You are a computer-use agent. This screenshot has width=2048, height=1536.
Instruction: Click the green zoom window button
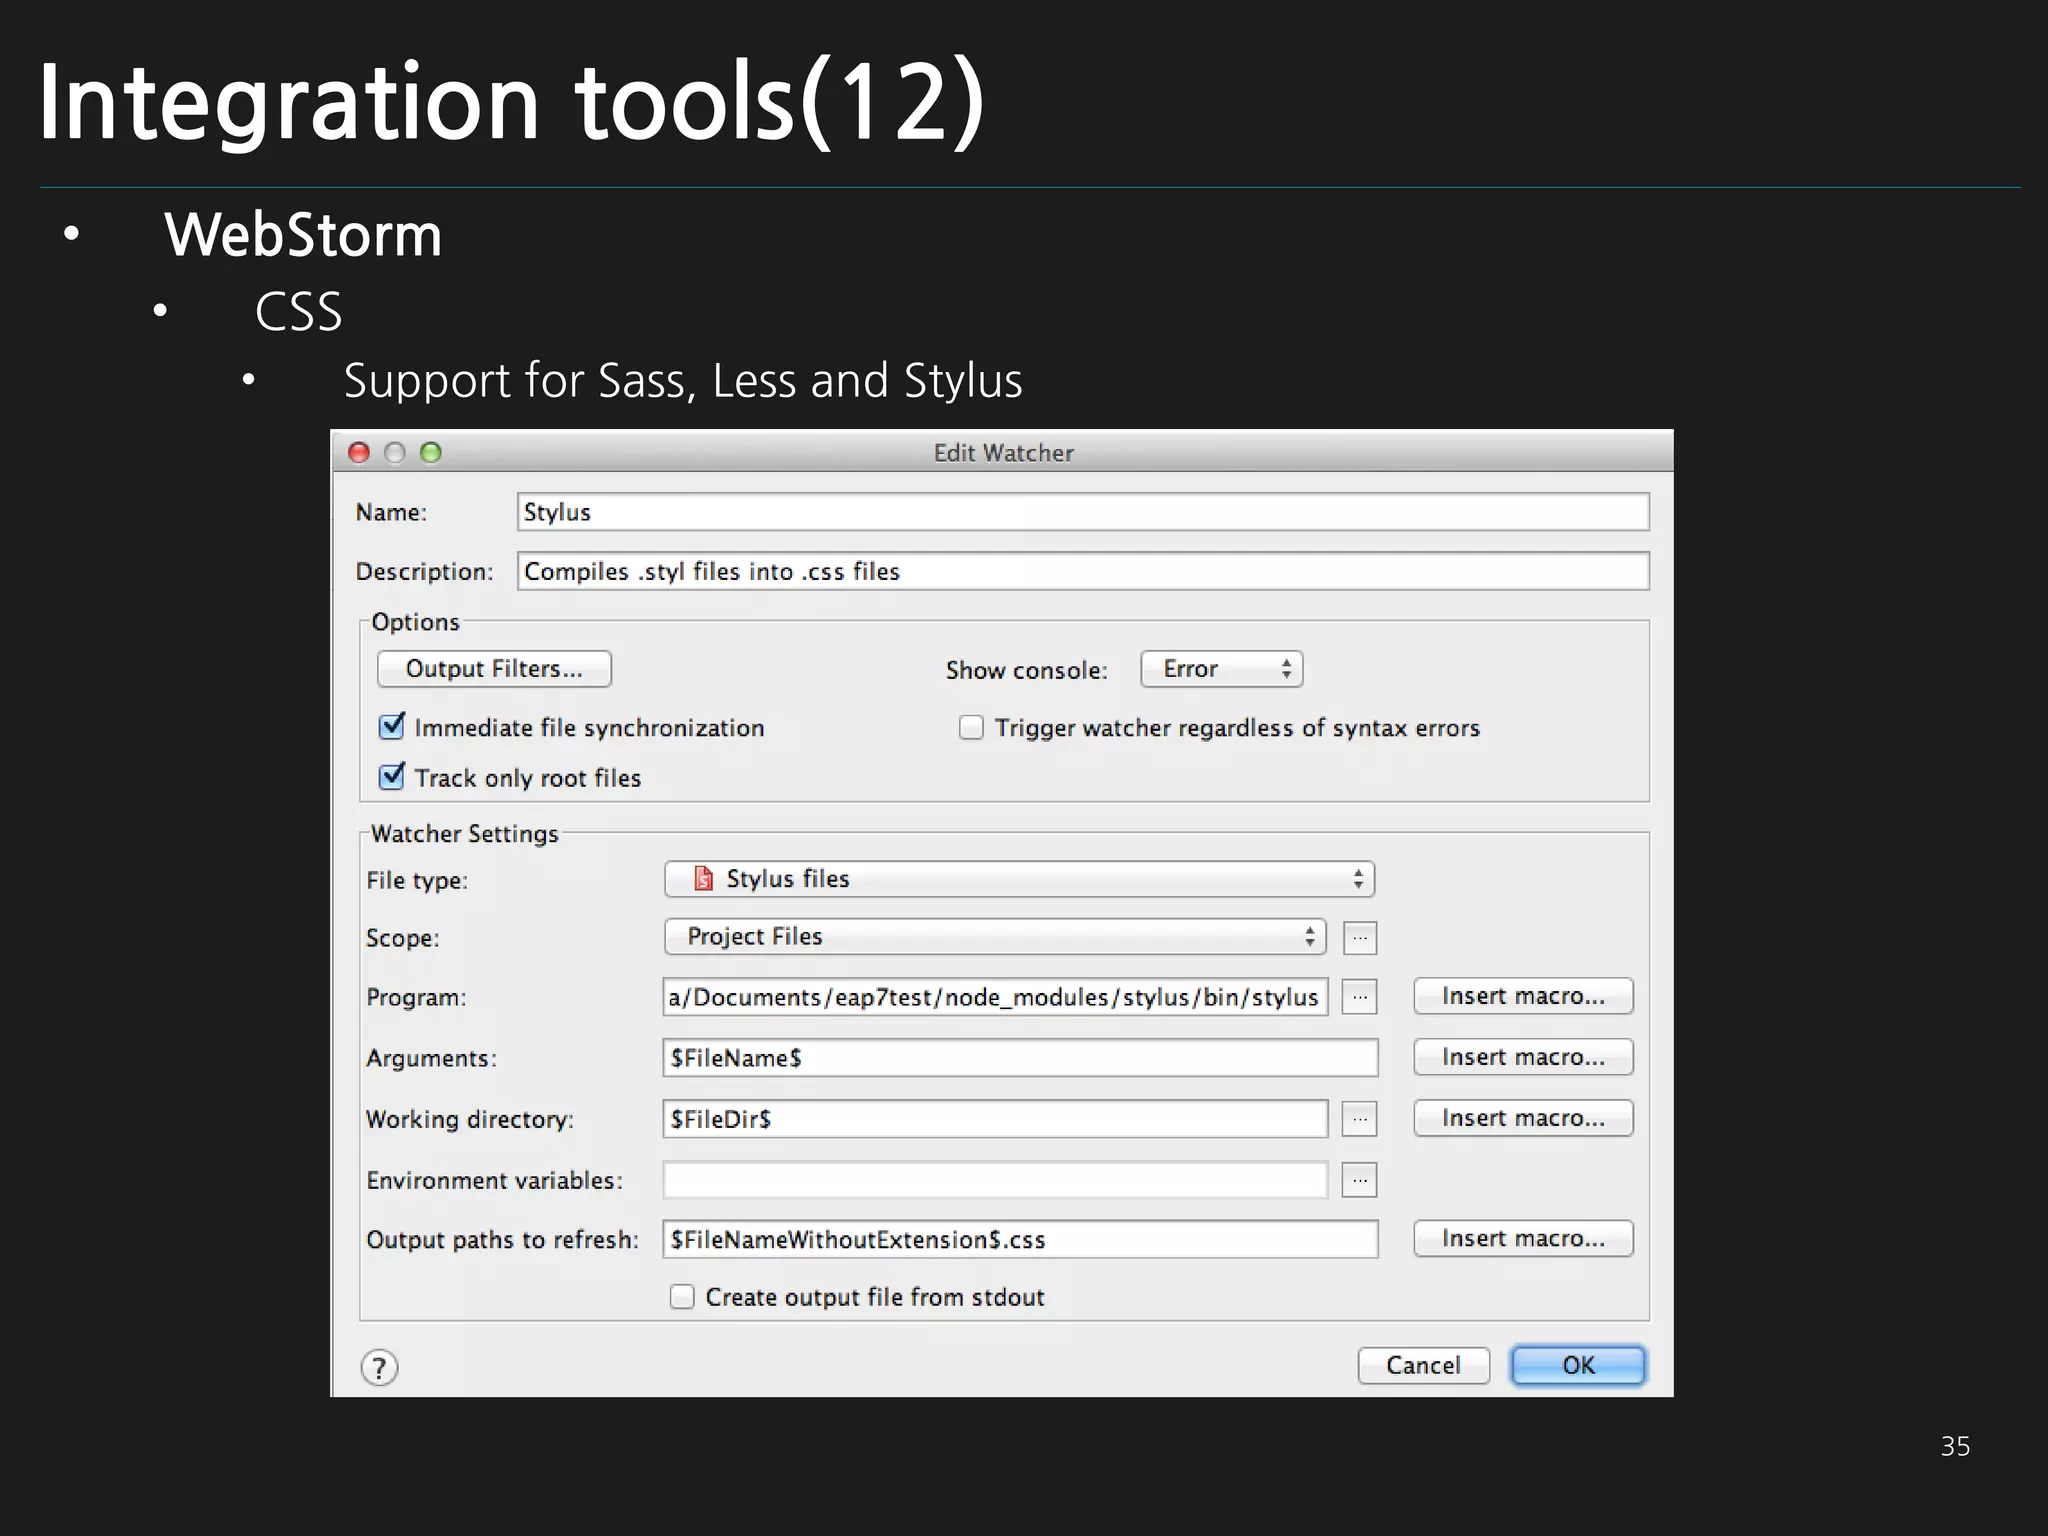[x=431, y=453]
